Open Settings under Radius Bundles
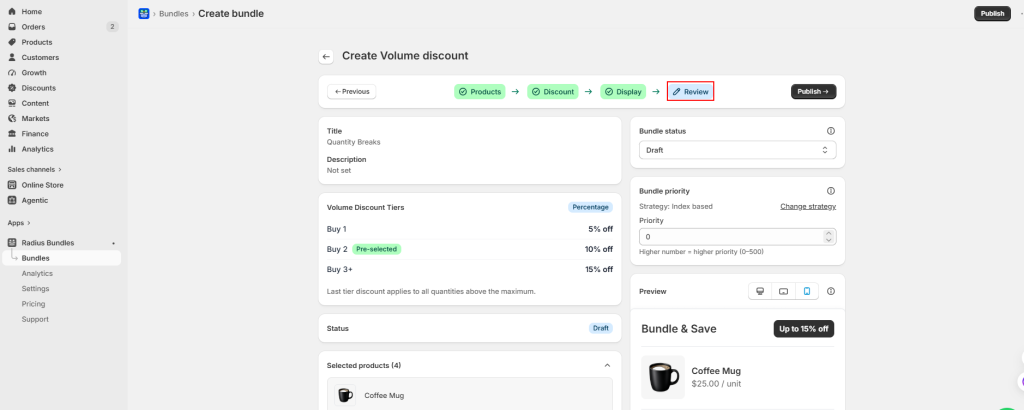The image size is (1024, 410). [35, 289]
